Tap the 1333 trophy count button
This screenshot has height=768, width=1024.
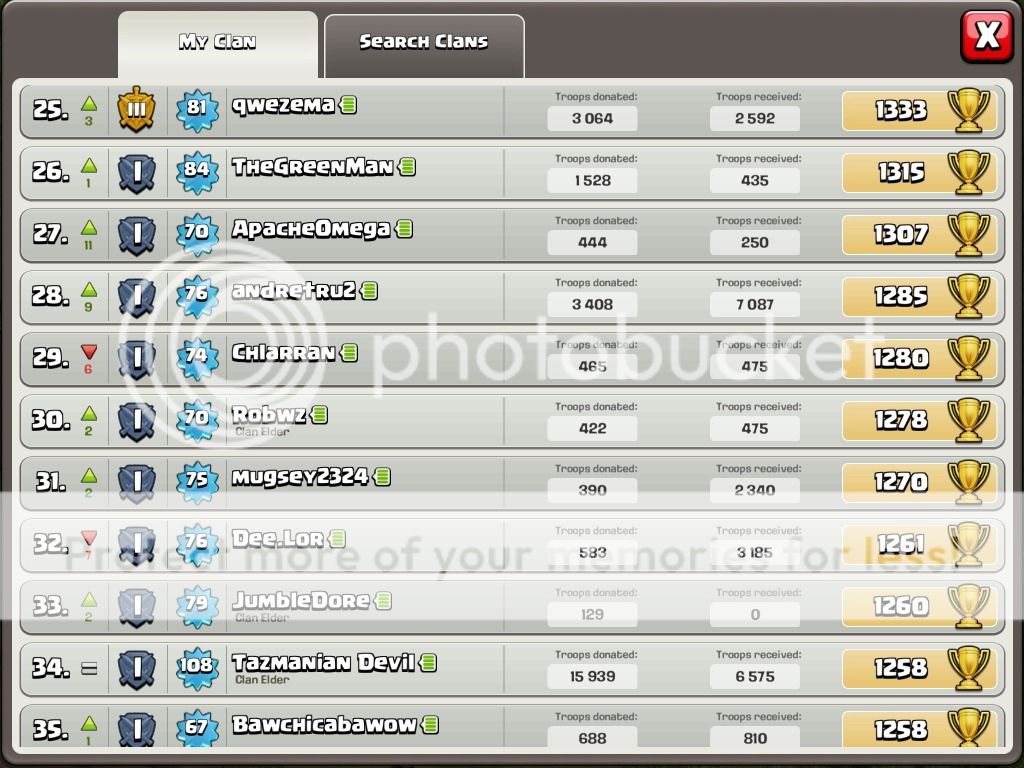(920, 110)
